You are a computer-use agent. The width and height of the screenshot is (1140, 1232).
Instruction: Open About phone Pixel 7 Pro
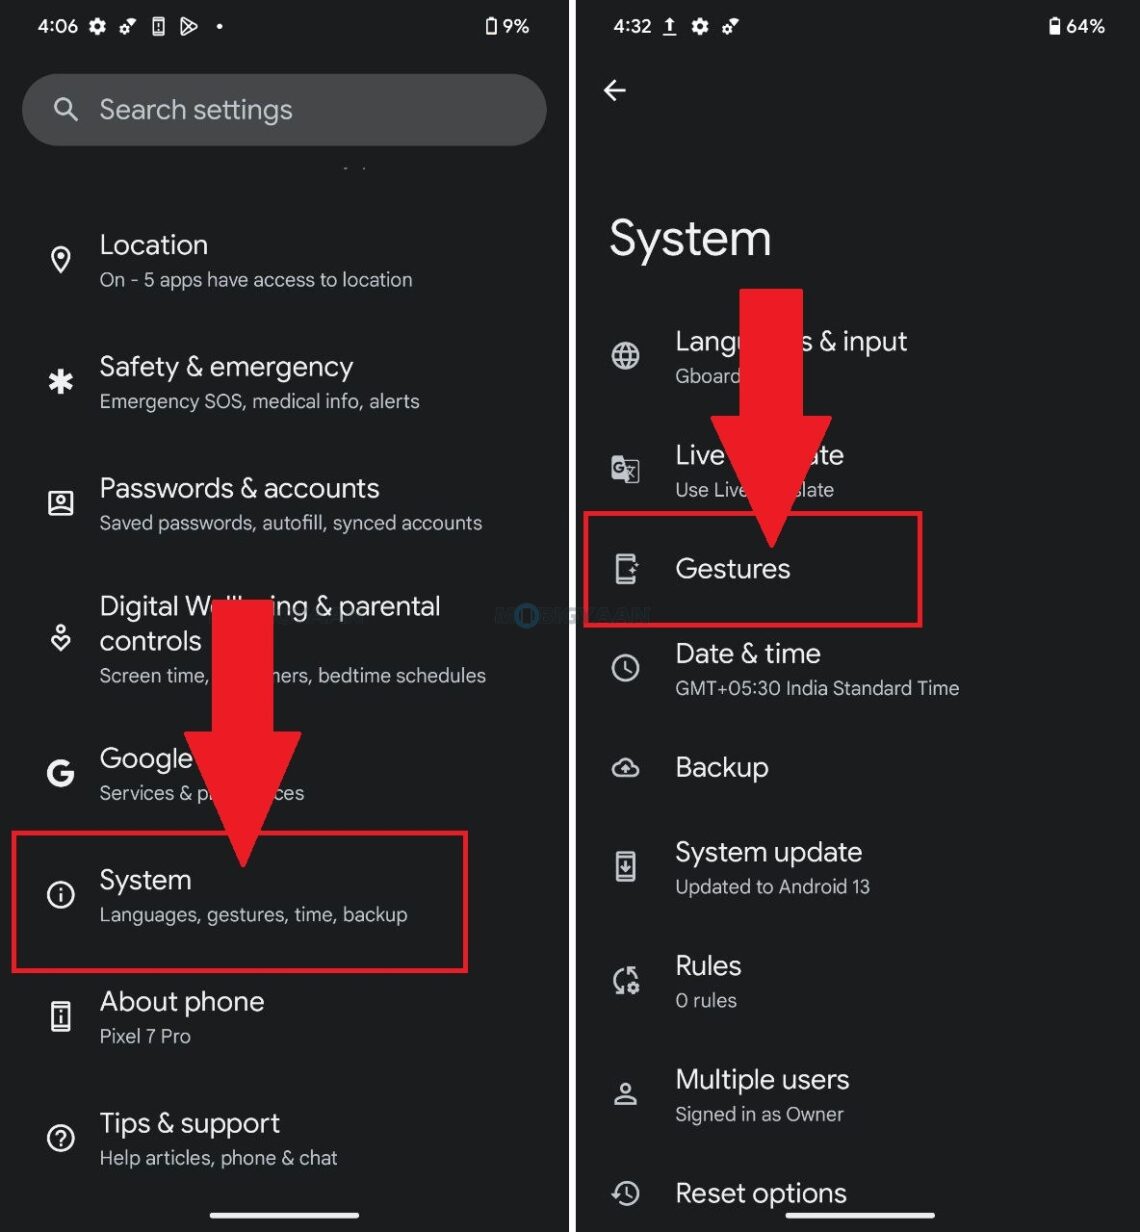182,1016
